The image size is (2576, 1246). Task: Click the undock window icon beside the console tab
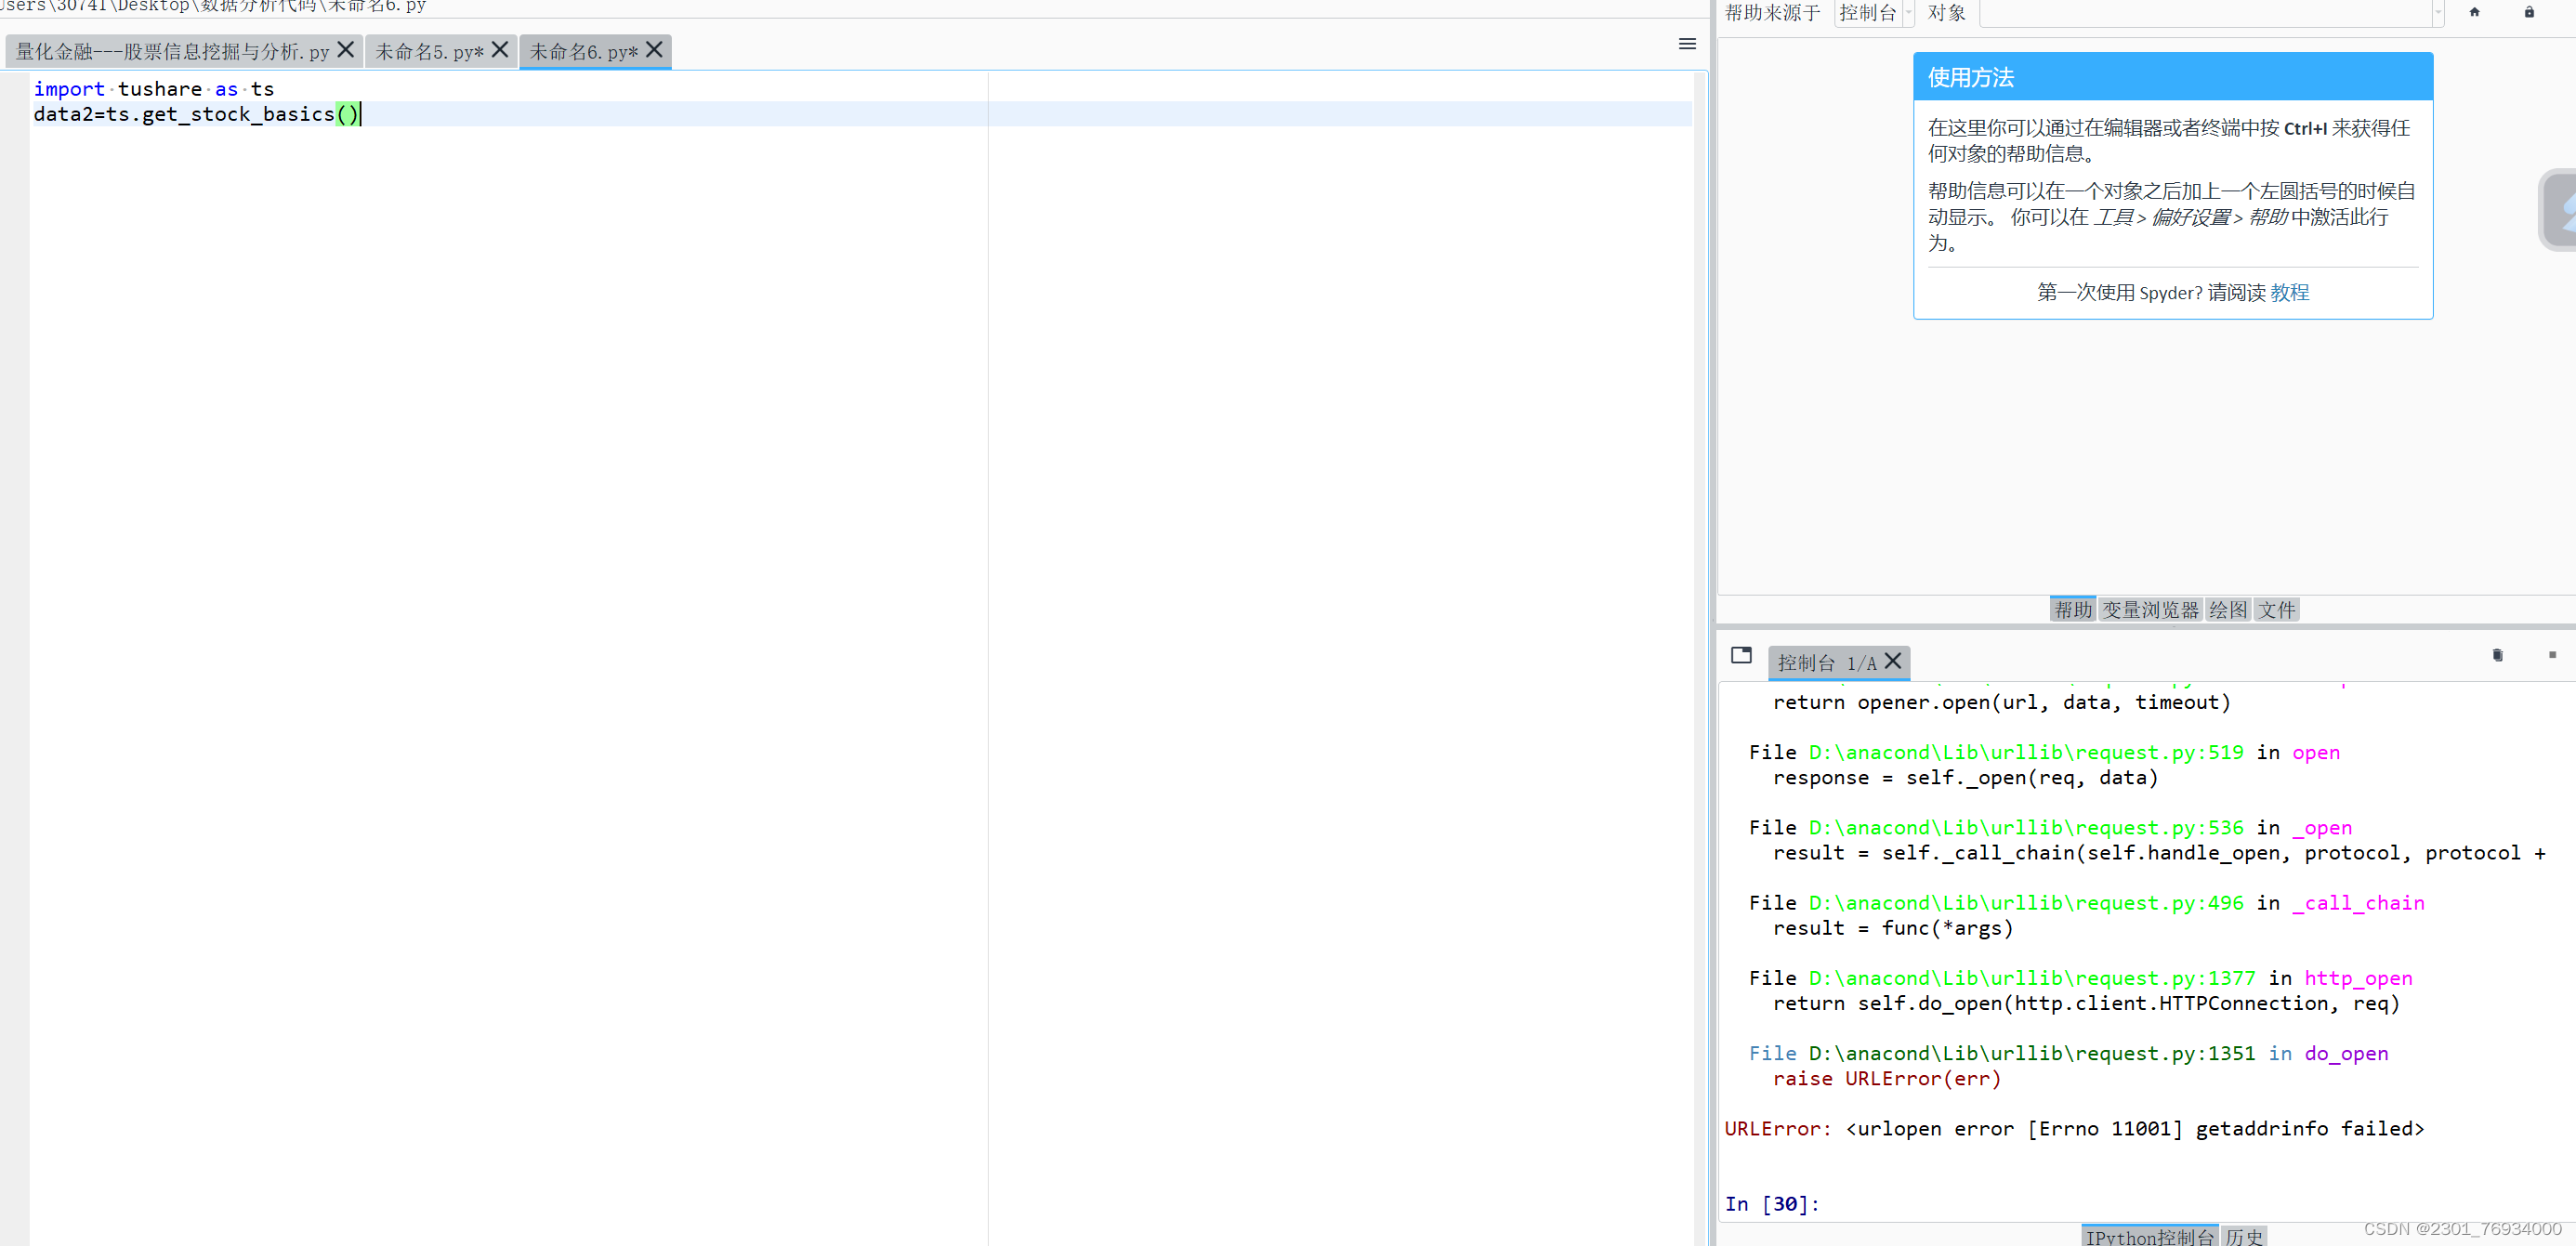[x=1741, y=656]
